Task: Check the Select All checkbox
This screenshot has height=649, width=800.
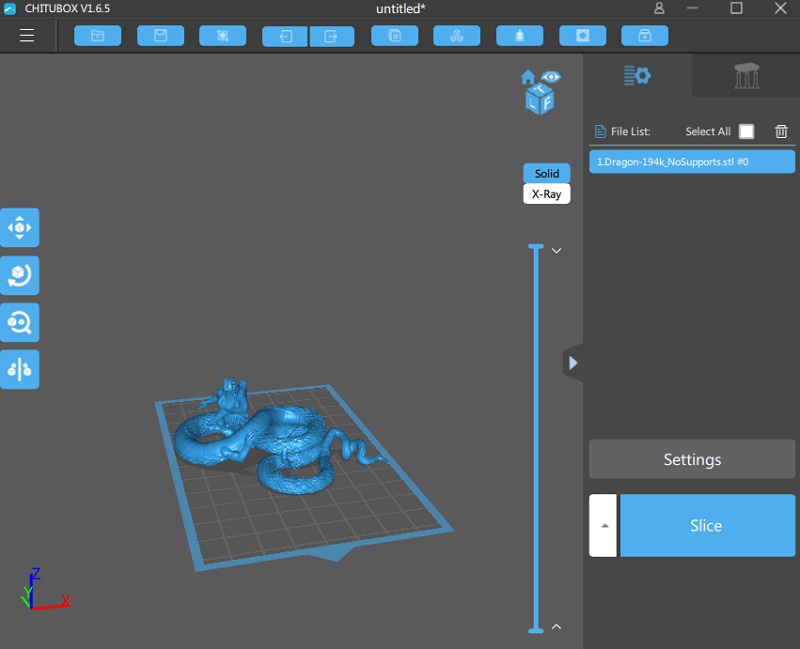Action: pos(746,131)
